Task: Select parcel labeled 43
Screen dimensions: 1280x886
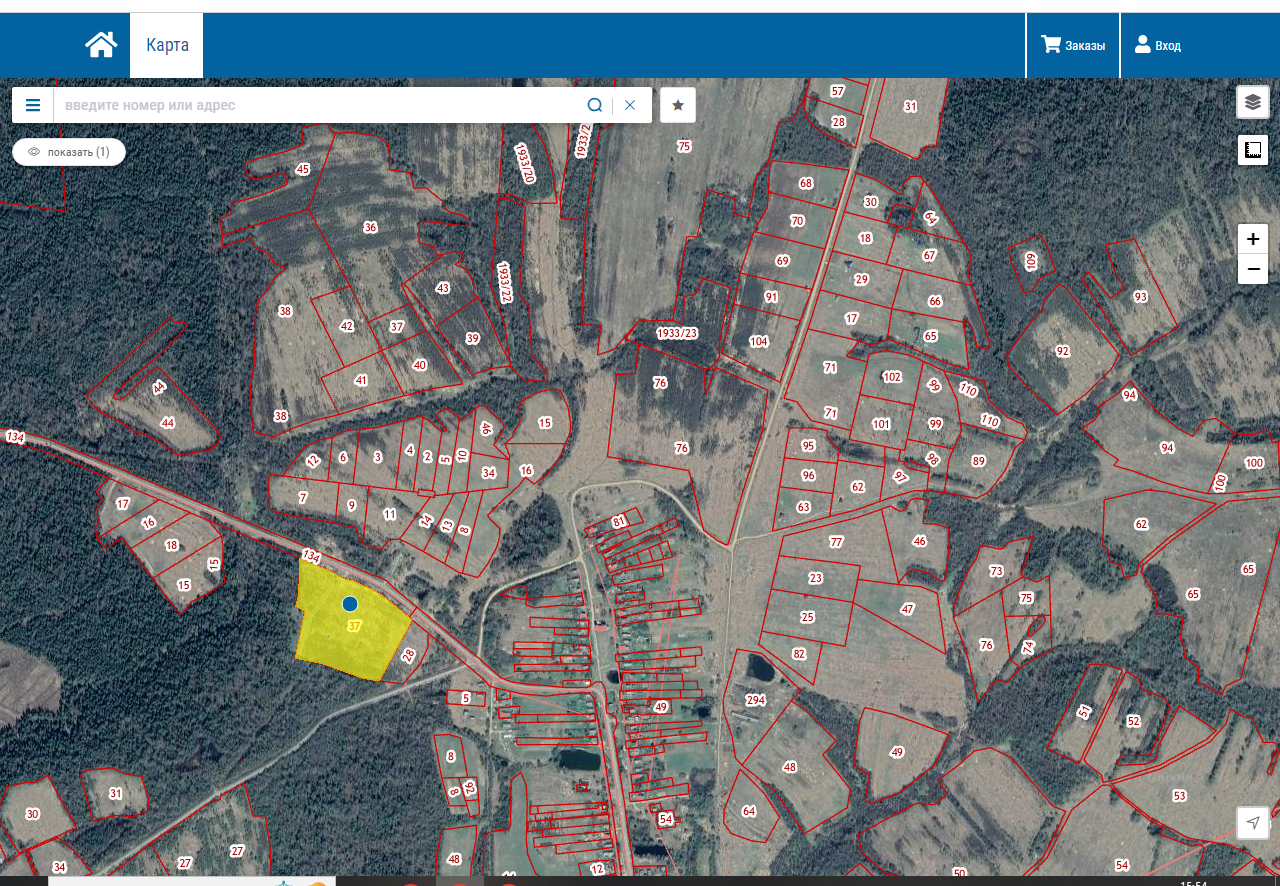Action: point(443,288)
